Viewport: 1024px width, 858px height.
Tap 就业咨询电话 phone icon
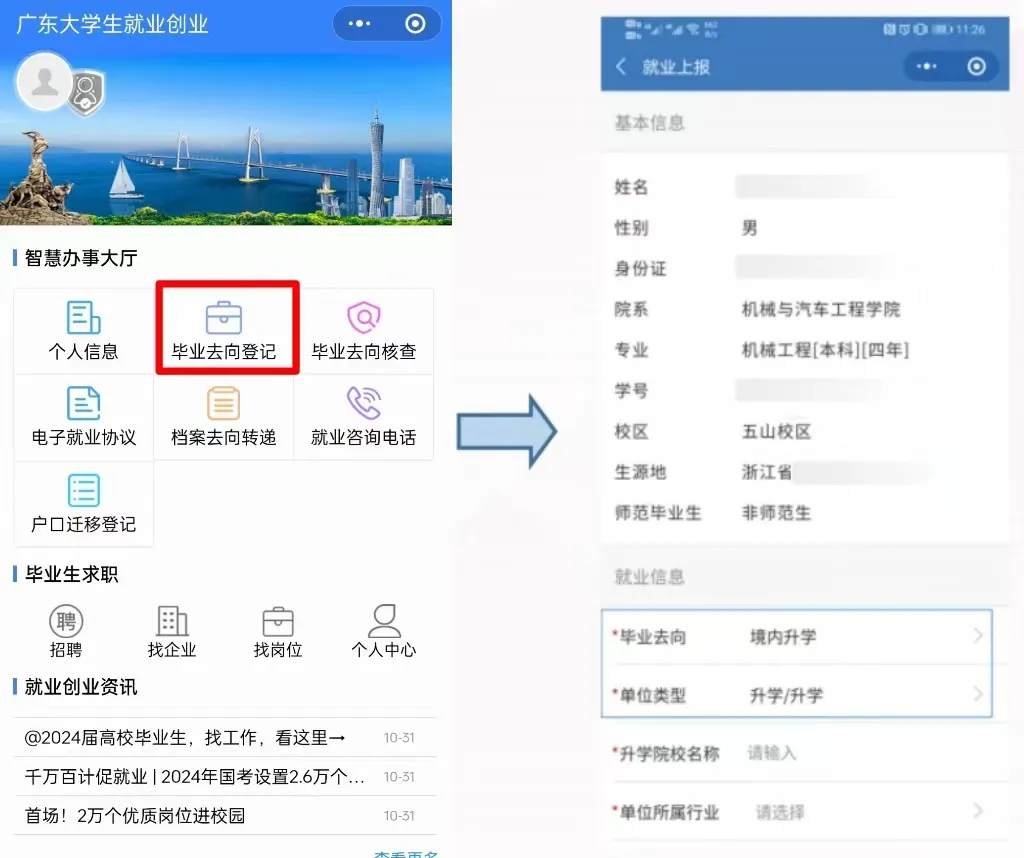[x=364, y=404]
